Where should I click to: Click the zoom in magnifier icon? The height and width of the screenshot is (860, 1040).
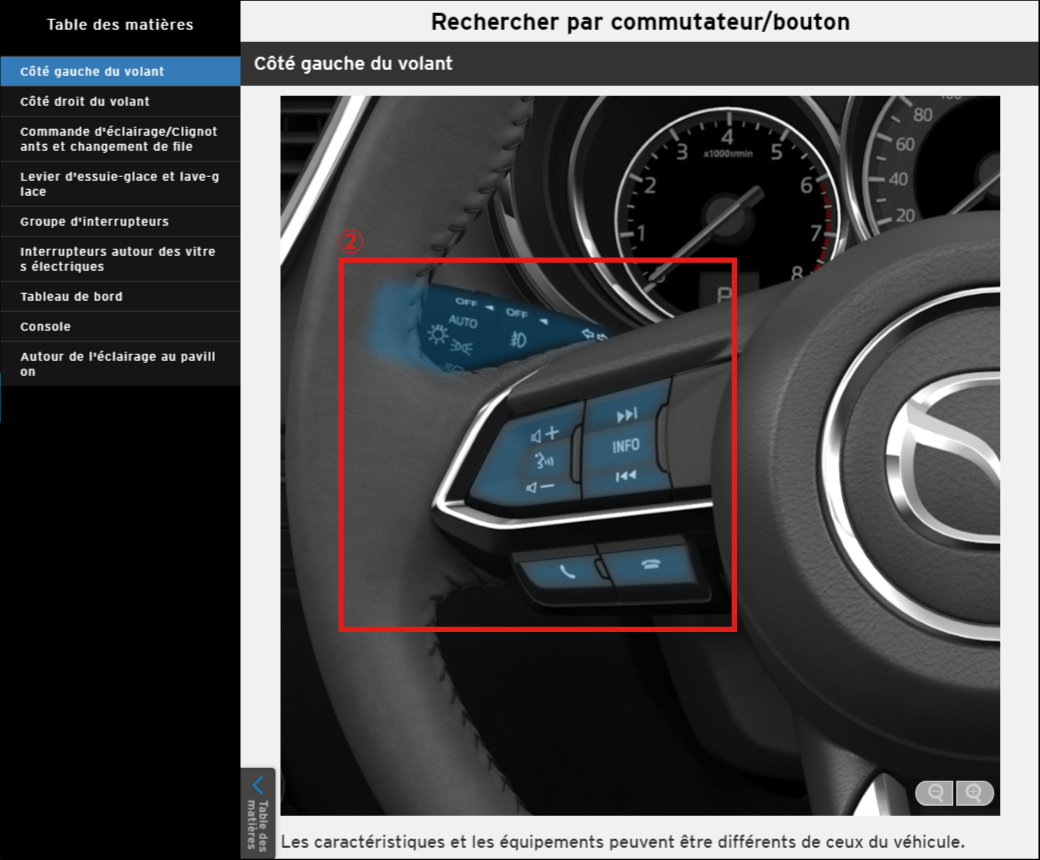pos(974,793)
